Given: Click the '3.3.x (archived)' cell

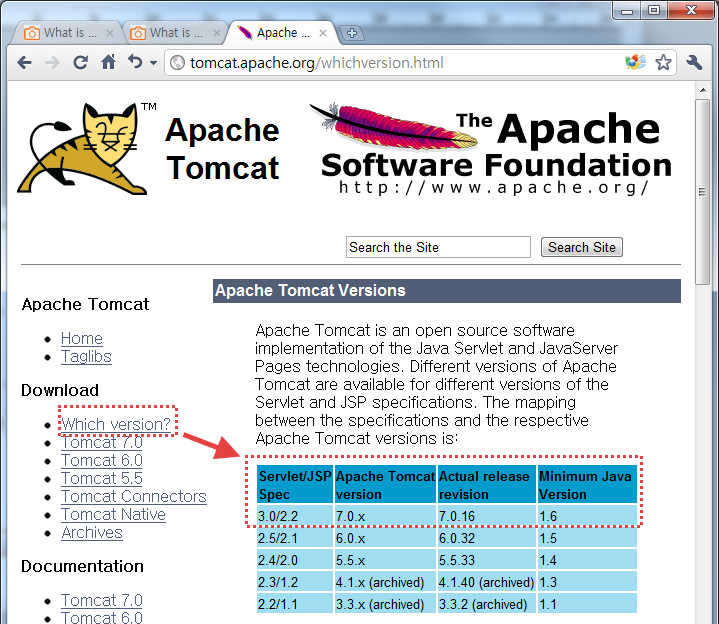Looking at the screenshot, I should click(x=385, y=604).
